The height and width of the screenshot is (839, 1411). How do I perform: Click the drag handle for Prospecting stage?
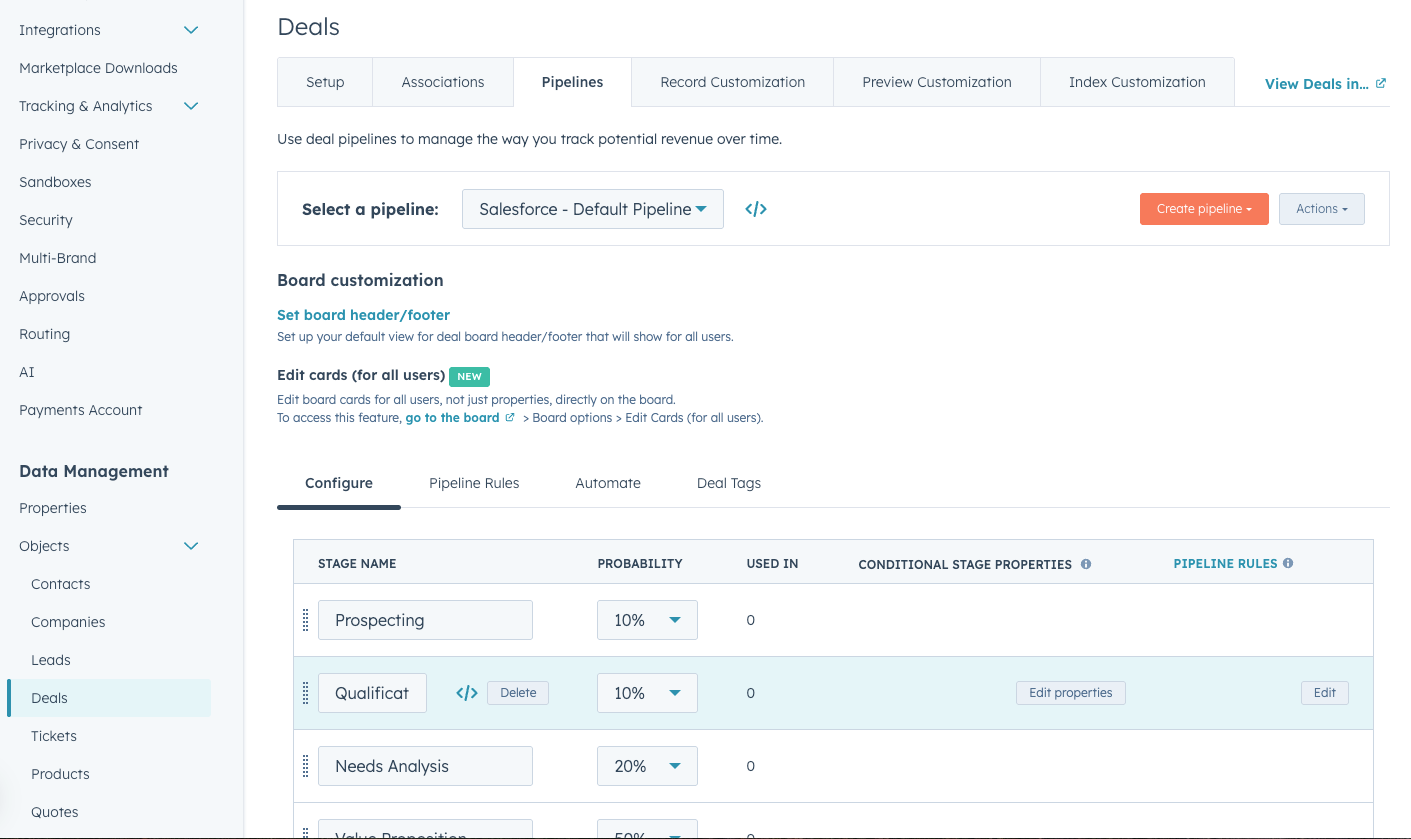pyautogui.click(x=306, y=620)
